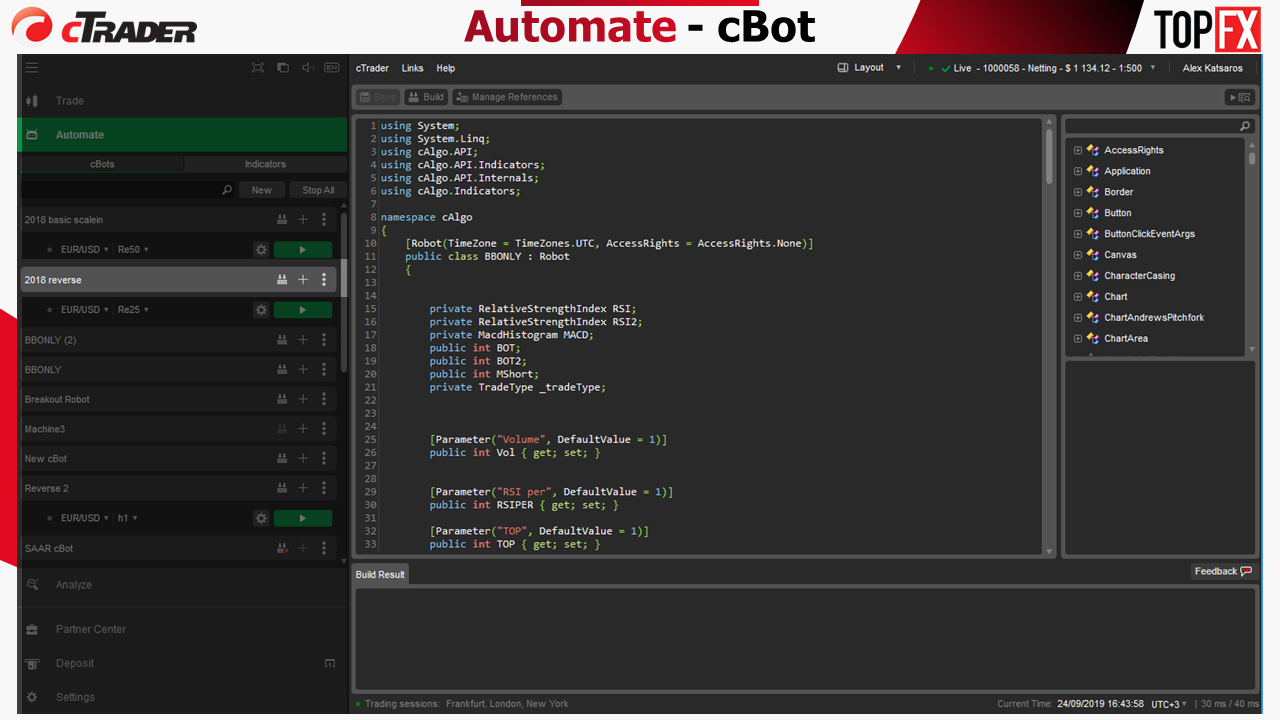Click the cBot search field
This screenshot has height=720, width=1280.
(x=128, y=190)
